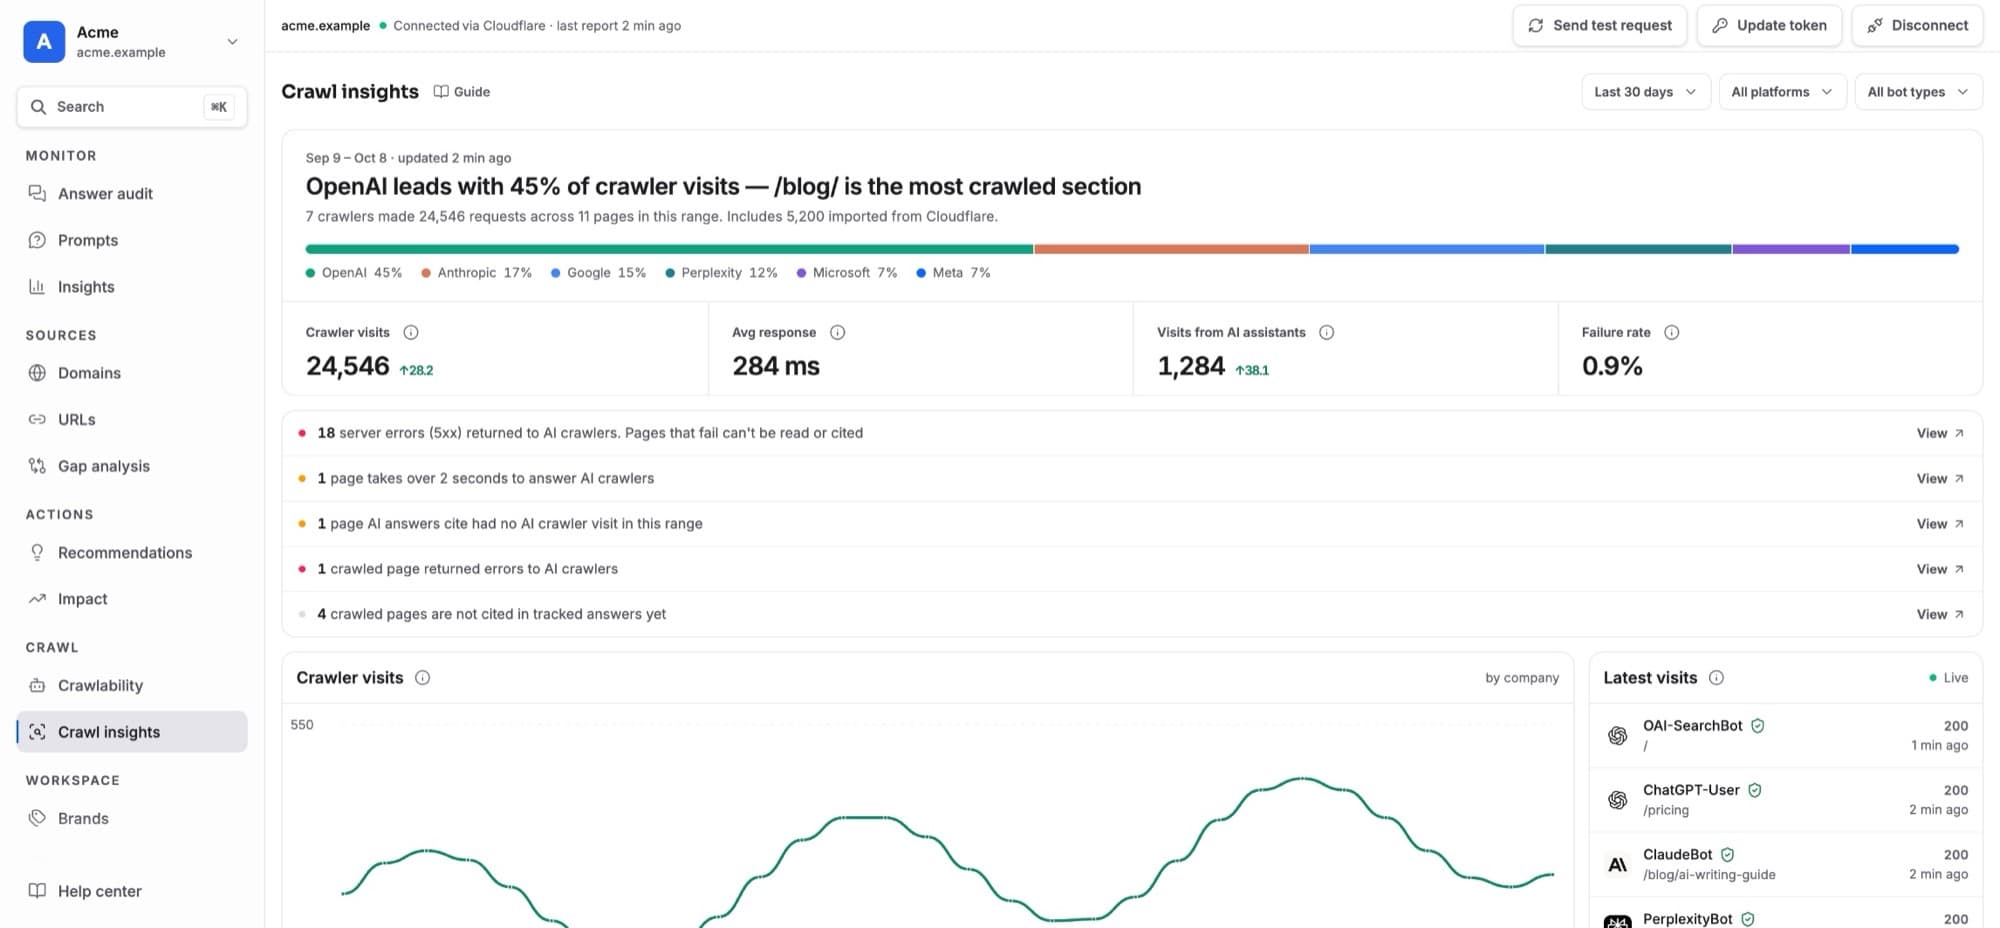Click verified shield badge next to ChatGPT-User

tap(1755, 790)
